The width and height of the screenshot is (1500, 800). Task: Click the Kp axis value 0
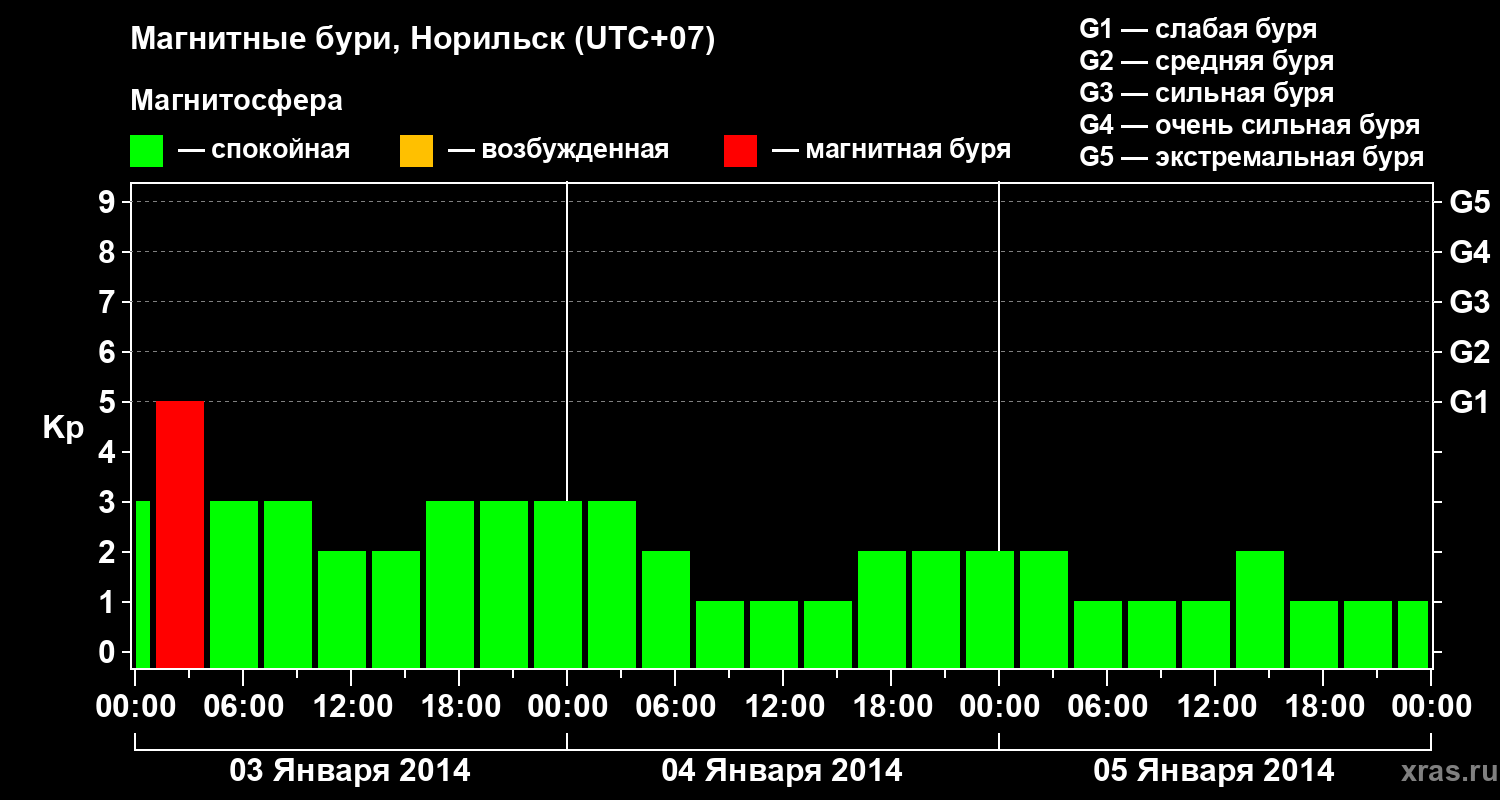109,652
